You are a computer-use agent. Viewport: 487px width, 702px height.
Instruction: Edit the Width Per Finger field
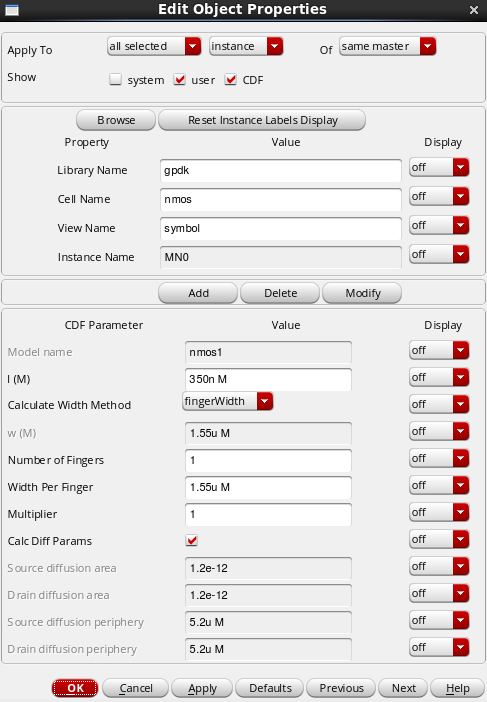coord(268,487)
